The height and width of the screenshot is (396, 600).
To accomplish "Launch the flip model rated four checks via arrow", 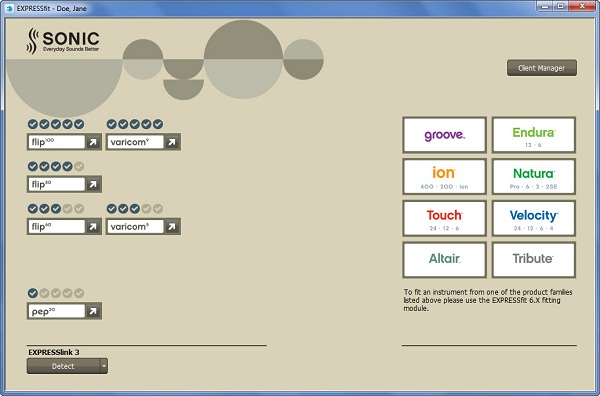I will [x=93, y=184].
